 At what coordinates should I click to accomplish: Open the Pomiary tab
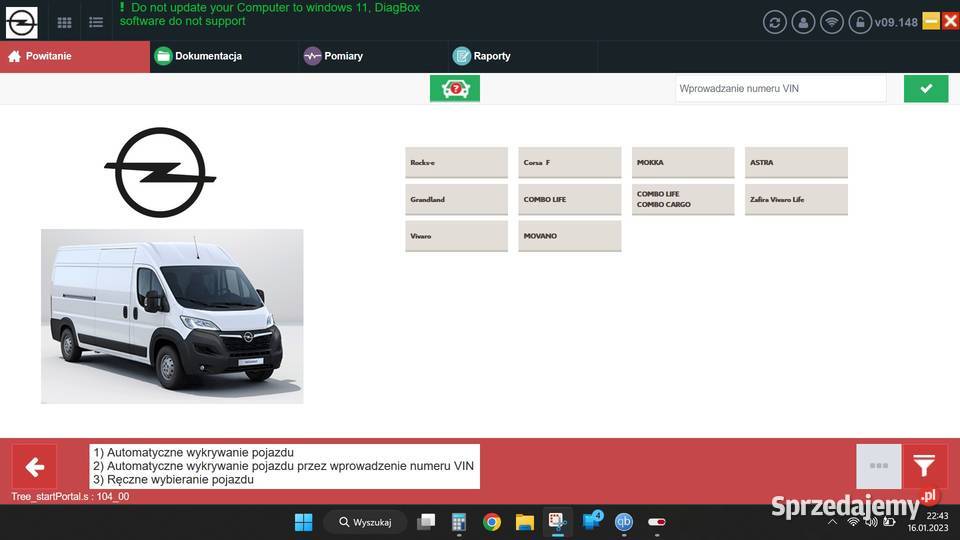pos(373,56)
